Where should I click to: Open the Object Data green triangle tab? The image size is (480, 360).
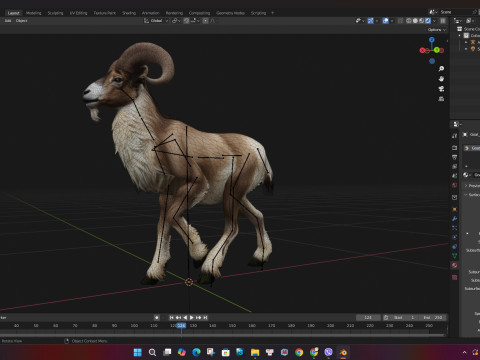[455, 256]
